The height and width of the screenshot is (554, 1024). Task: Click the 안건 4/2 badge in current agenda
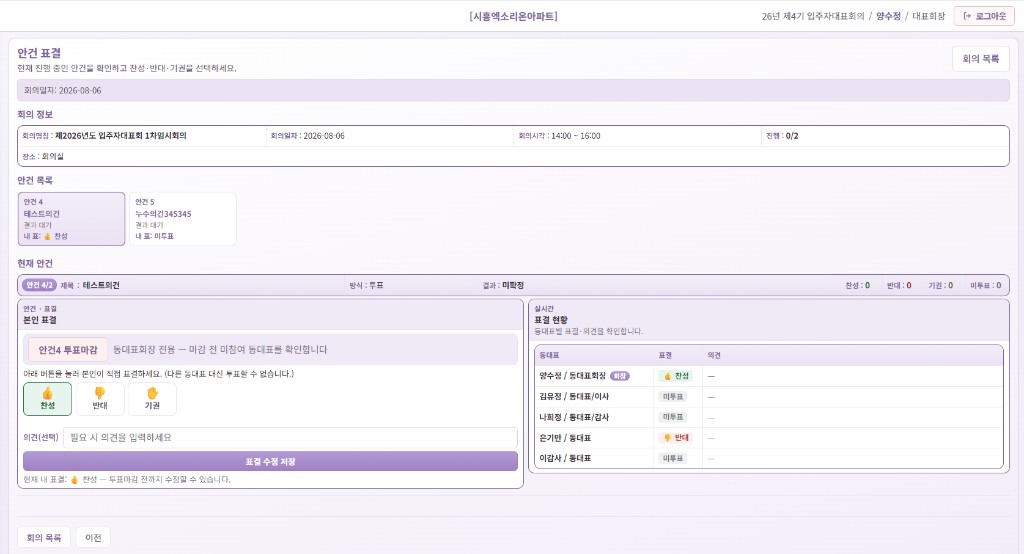point(39,285)
